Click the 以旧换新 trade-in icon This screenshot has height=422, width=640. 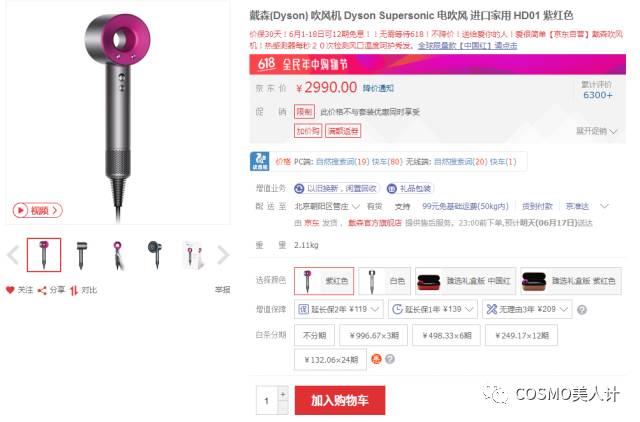(299, 188)
